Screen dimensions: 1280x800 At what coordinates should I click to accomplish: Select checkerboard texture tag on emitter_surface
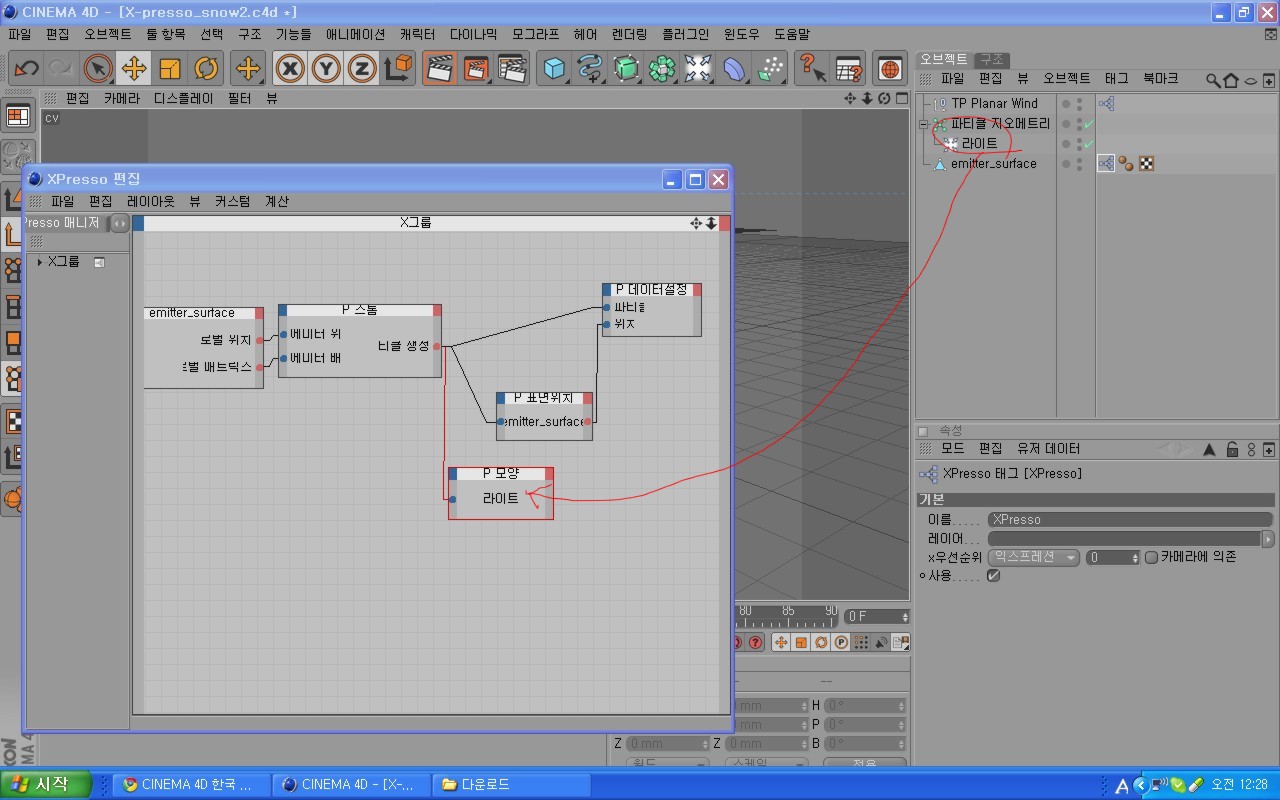pyautogui.click(x=1147, y=164)
